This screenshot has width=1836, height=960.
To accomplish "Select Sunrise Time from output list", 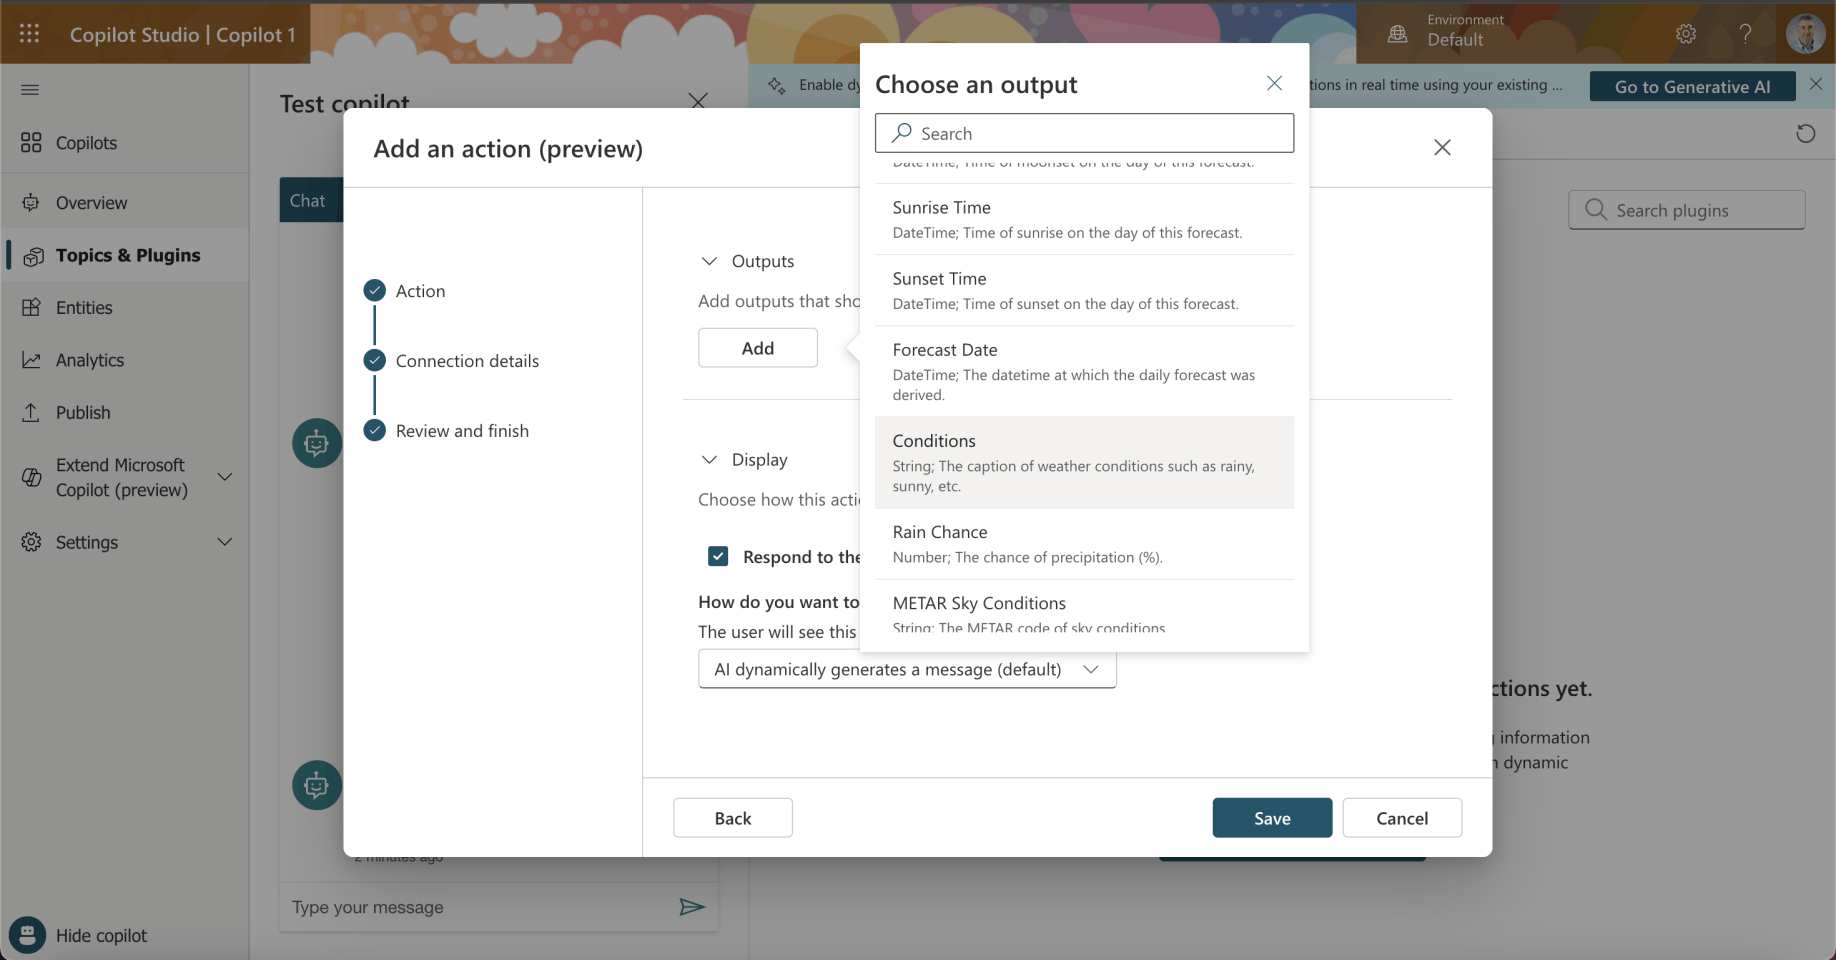I will point(1084,219).
